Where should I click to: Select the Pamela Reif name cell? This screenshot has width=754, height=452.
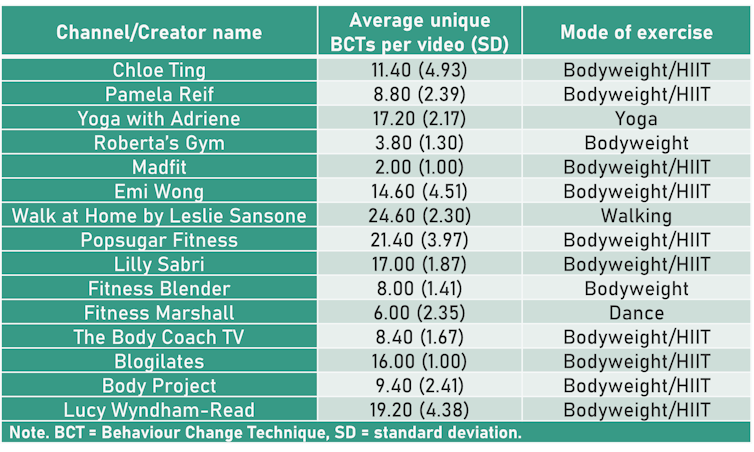[159, 94]
